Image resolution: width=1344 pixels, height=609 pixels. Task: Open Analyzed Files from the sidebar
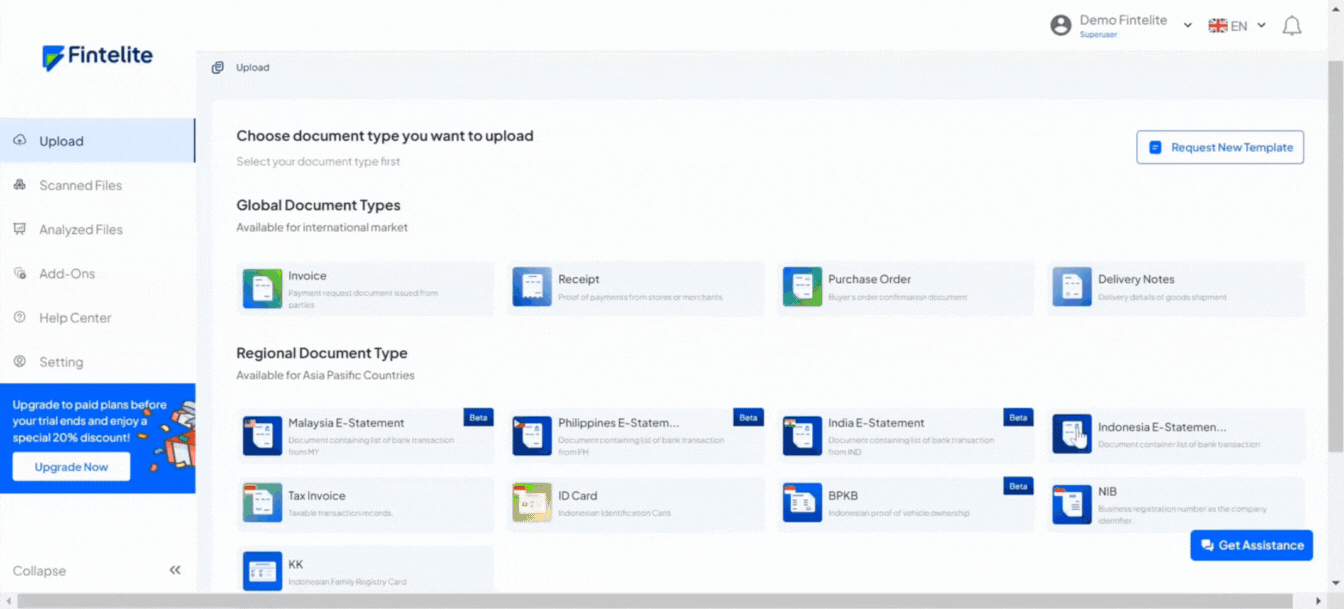coord(80,229)
